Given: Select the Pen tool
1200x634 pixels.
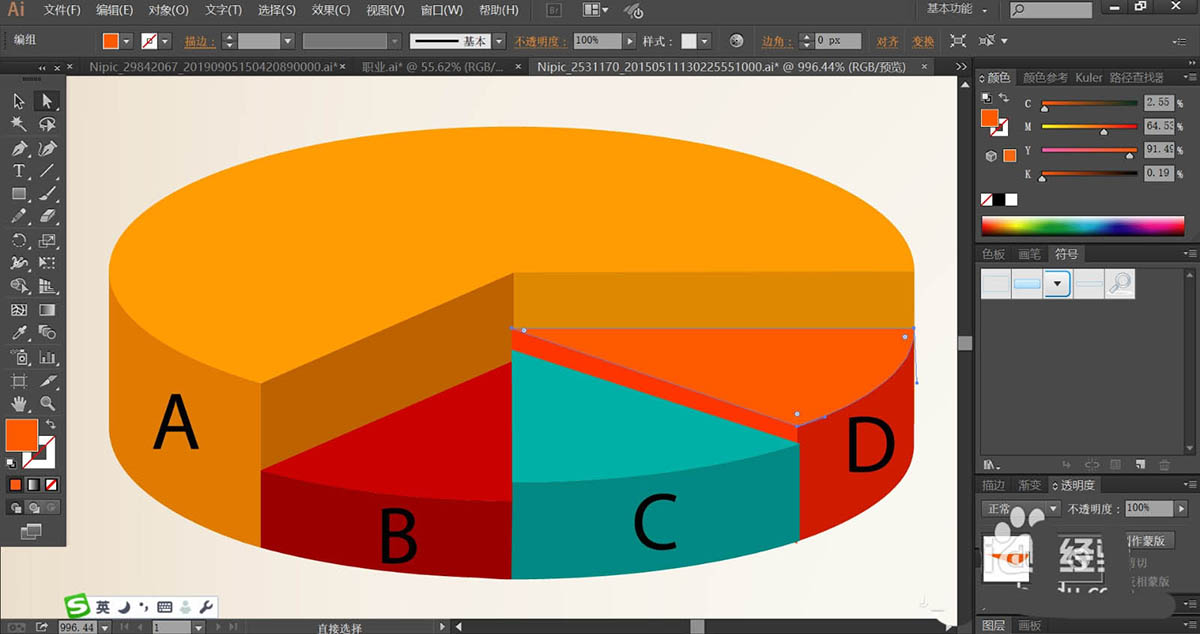Looking at the screenshot, I should tap(19, 148).
